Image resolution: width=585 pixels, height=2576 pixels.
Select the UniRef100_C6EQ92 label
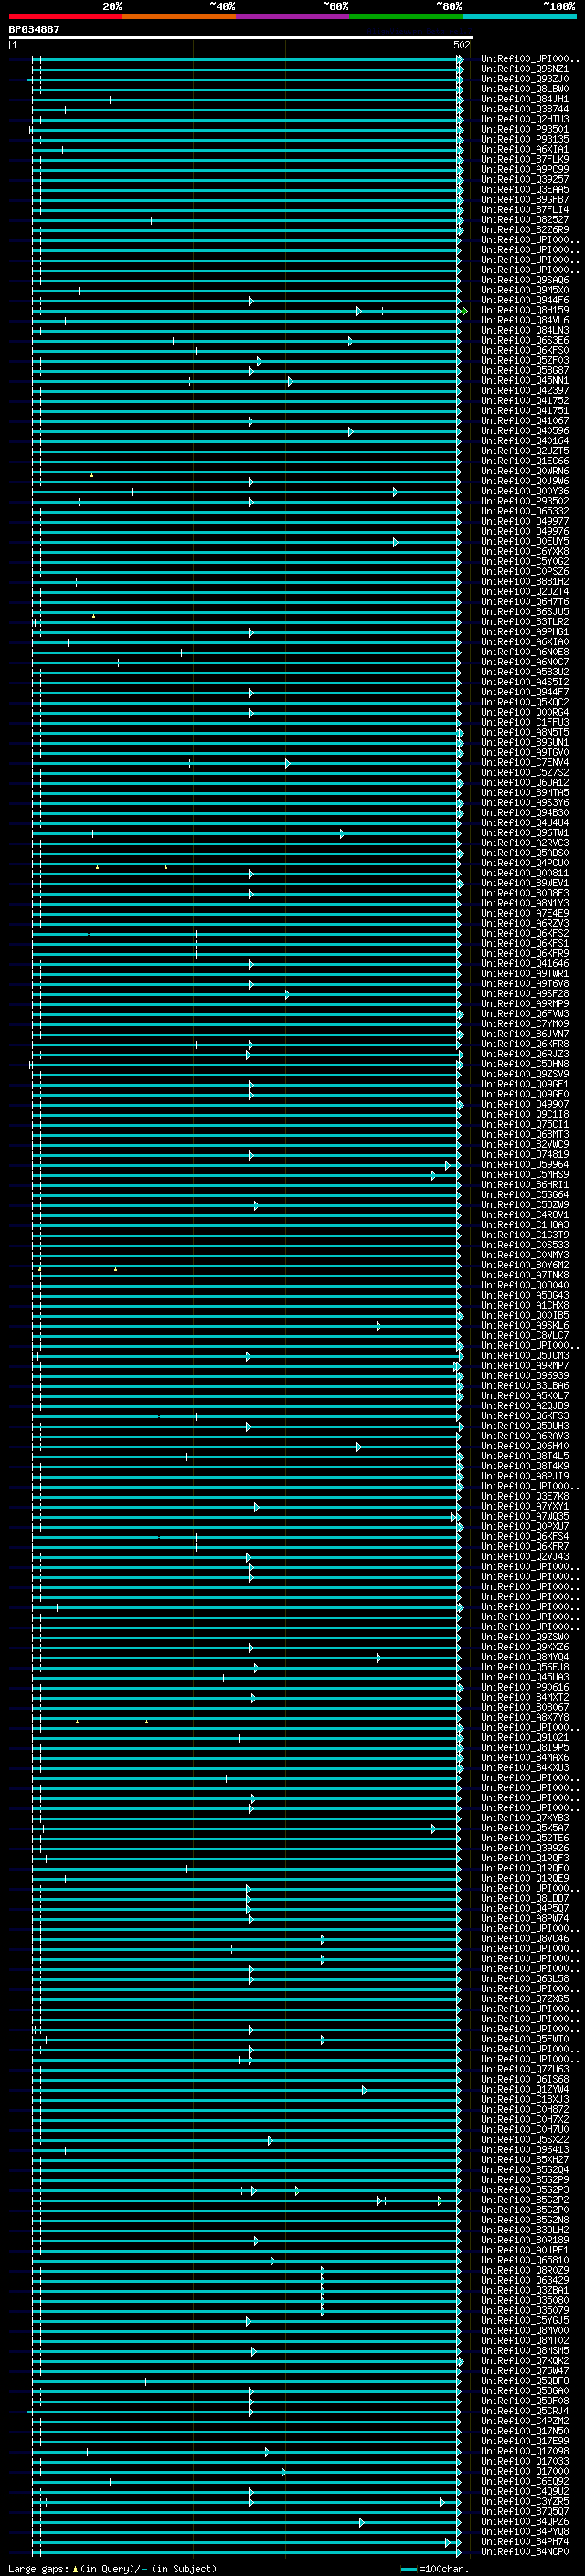[x=525, y=2481]
